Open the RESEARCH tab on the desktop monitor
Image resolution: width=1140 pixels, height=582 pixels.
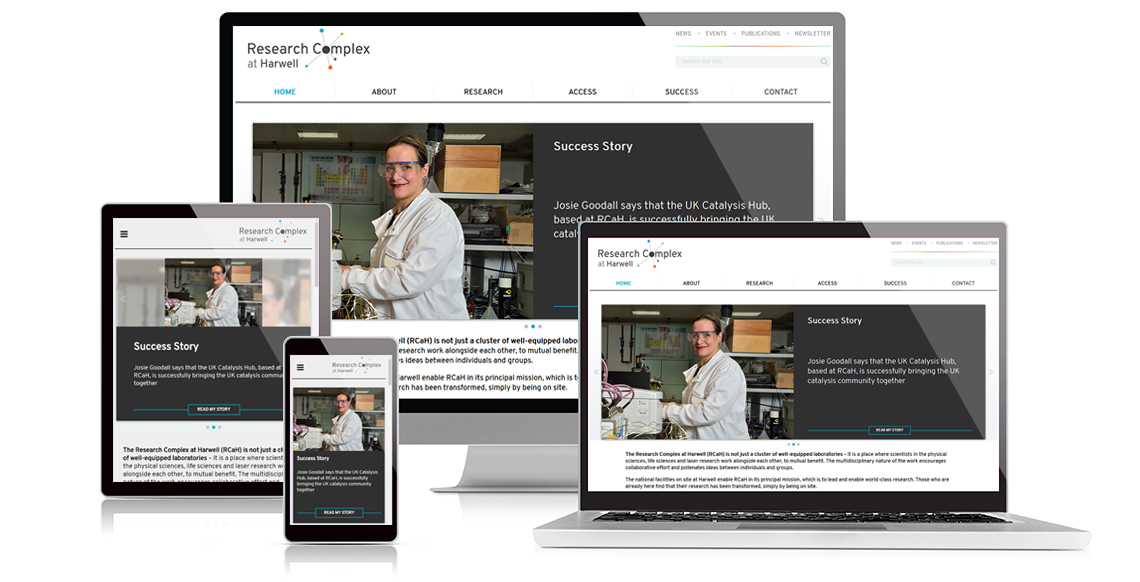[483, 92]
